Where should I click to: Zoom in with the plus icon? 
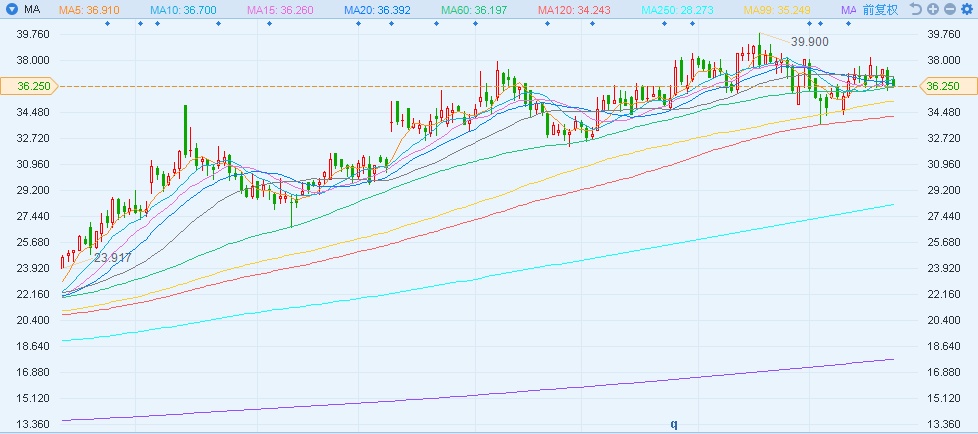click(932, 9)
